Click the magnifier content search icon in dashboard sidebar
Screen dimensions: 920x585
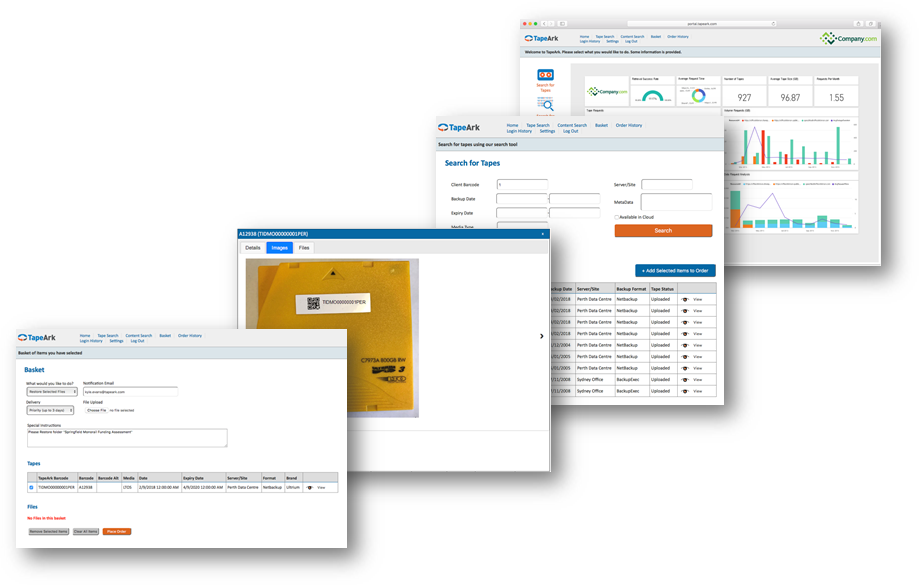(x=546, y=105)
